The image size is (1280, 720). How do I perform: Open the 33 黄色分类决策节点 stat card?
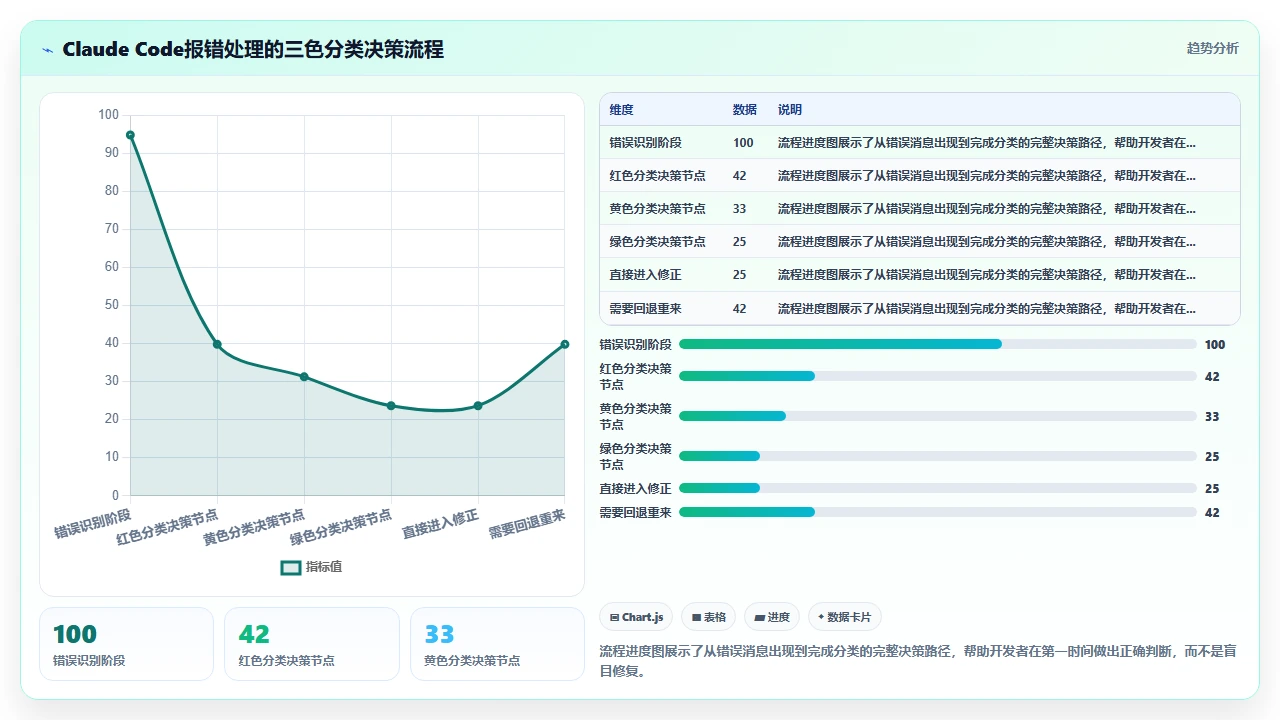(x=497, y=644)
